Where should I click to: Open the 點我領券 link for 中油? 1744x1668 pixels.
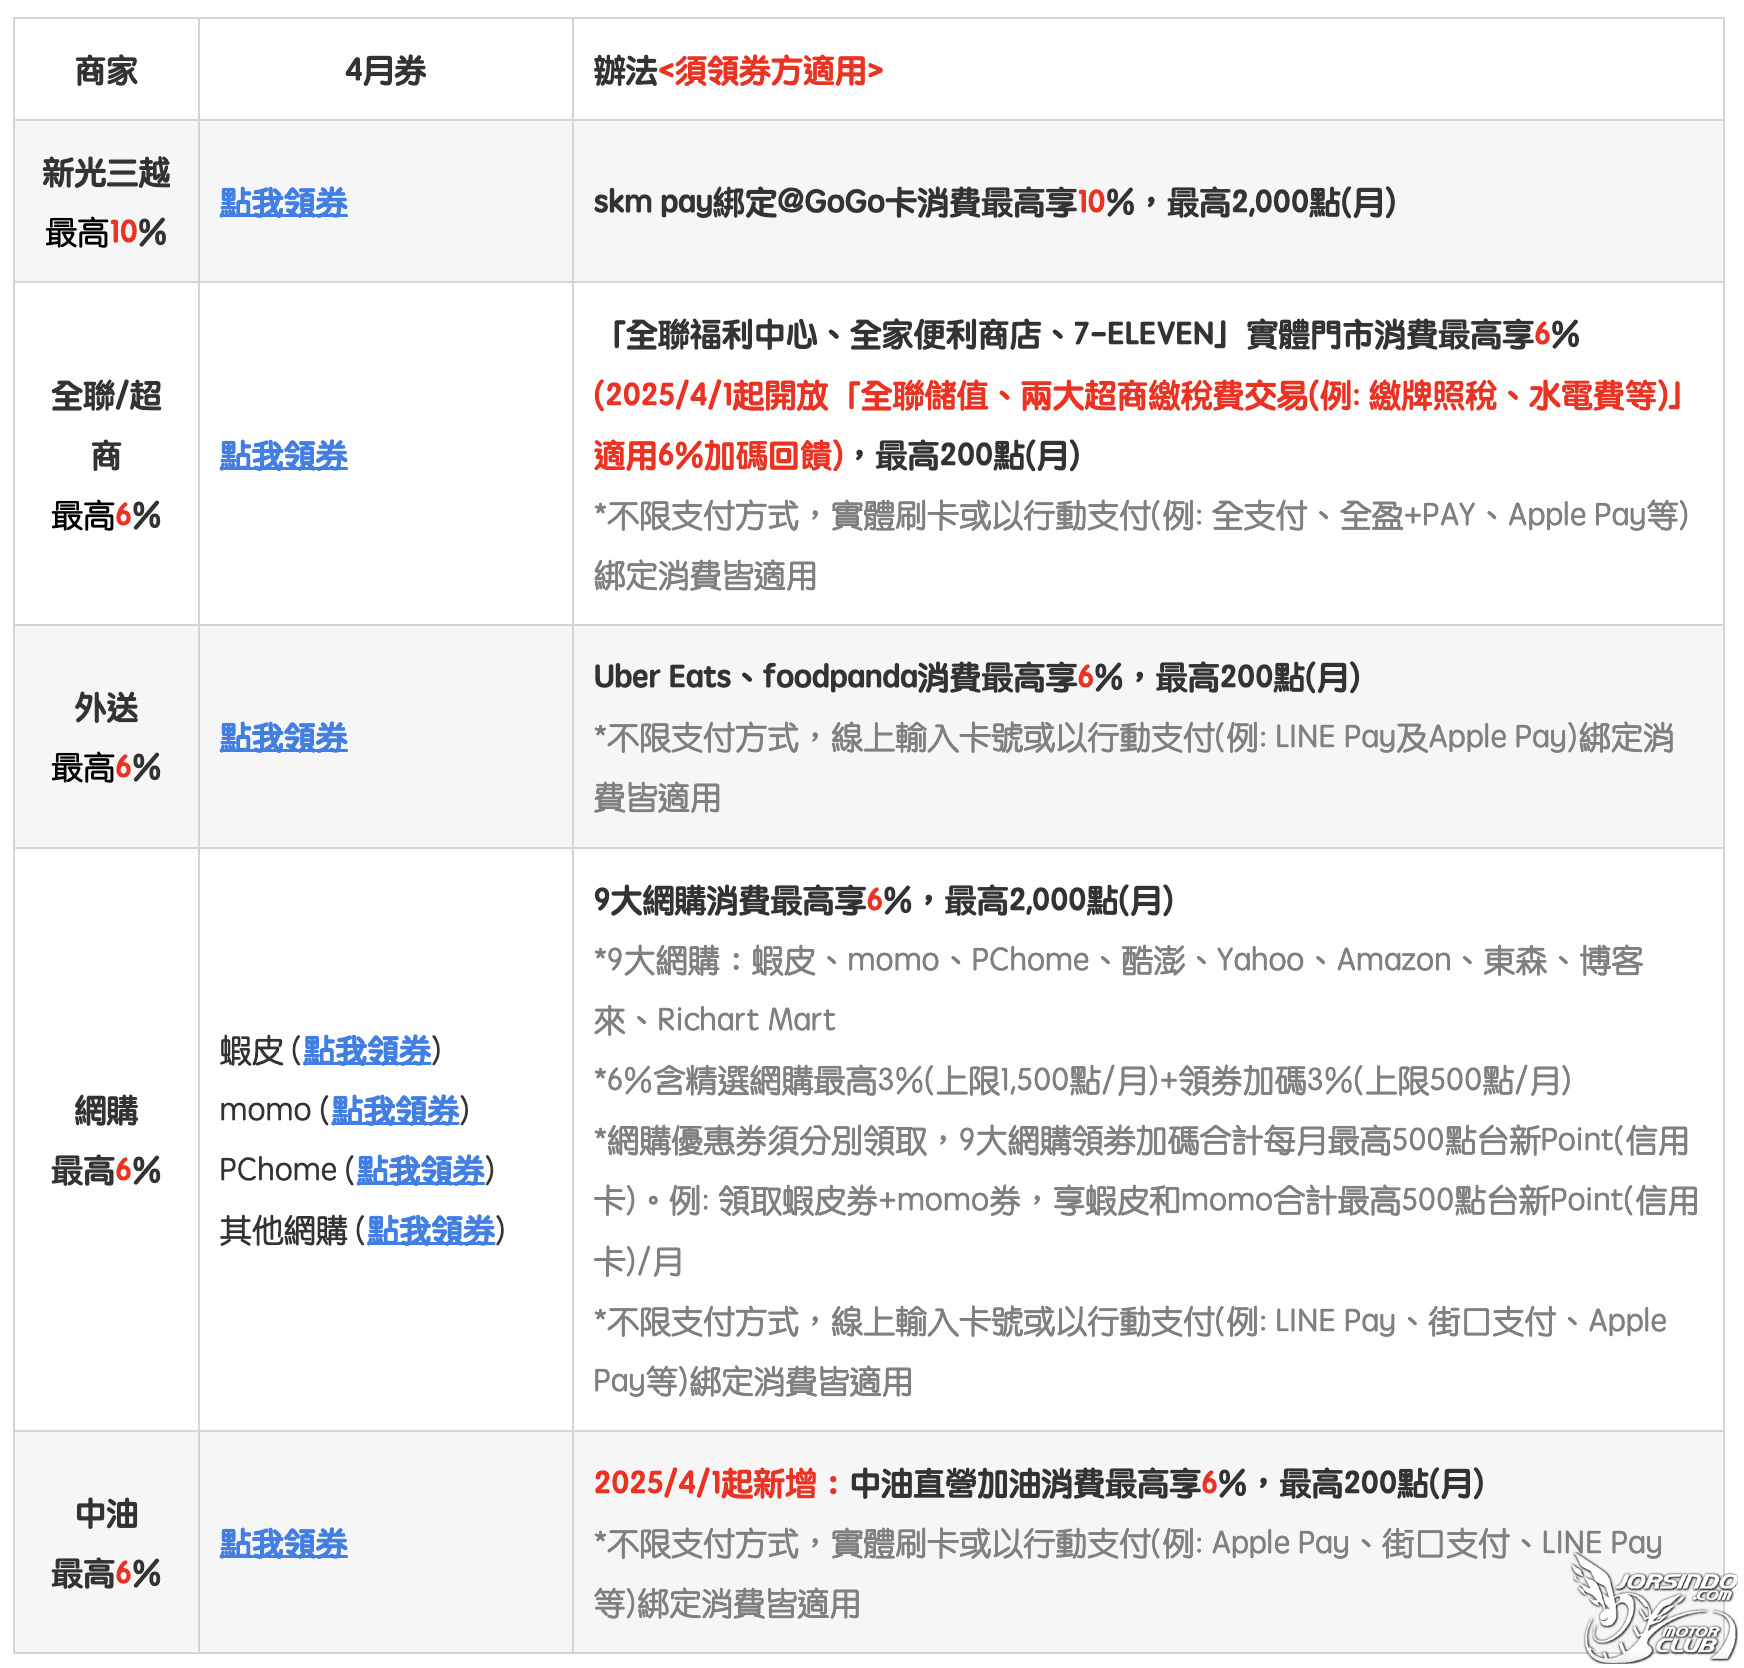pos(283,1543)
